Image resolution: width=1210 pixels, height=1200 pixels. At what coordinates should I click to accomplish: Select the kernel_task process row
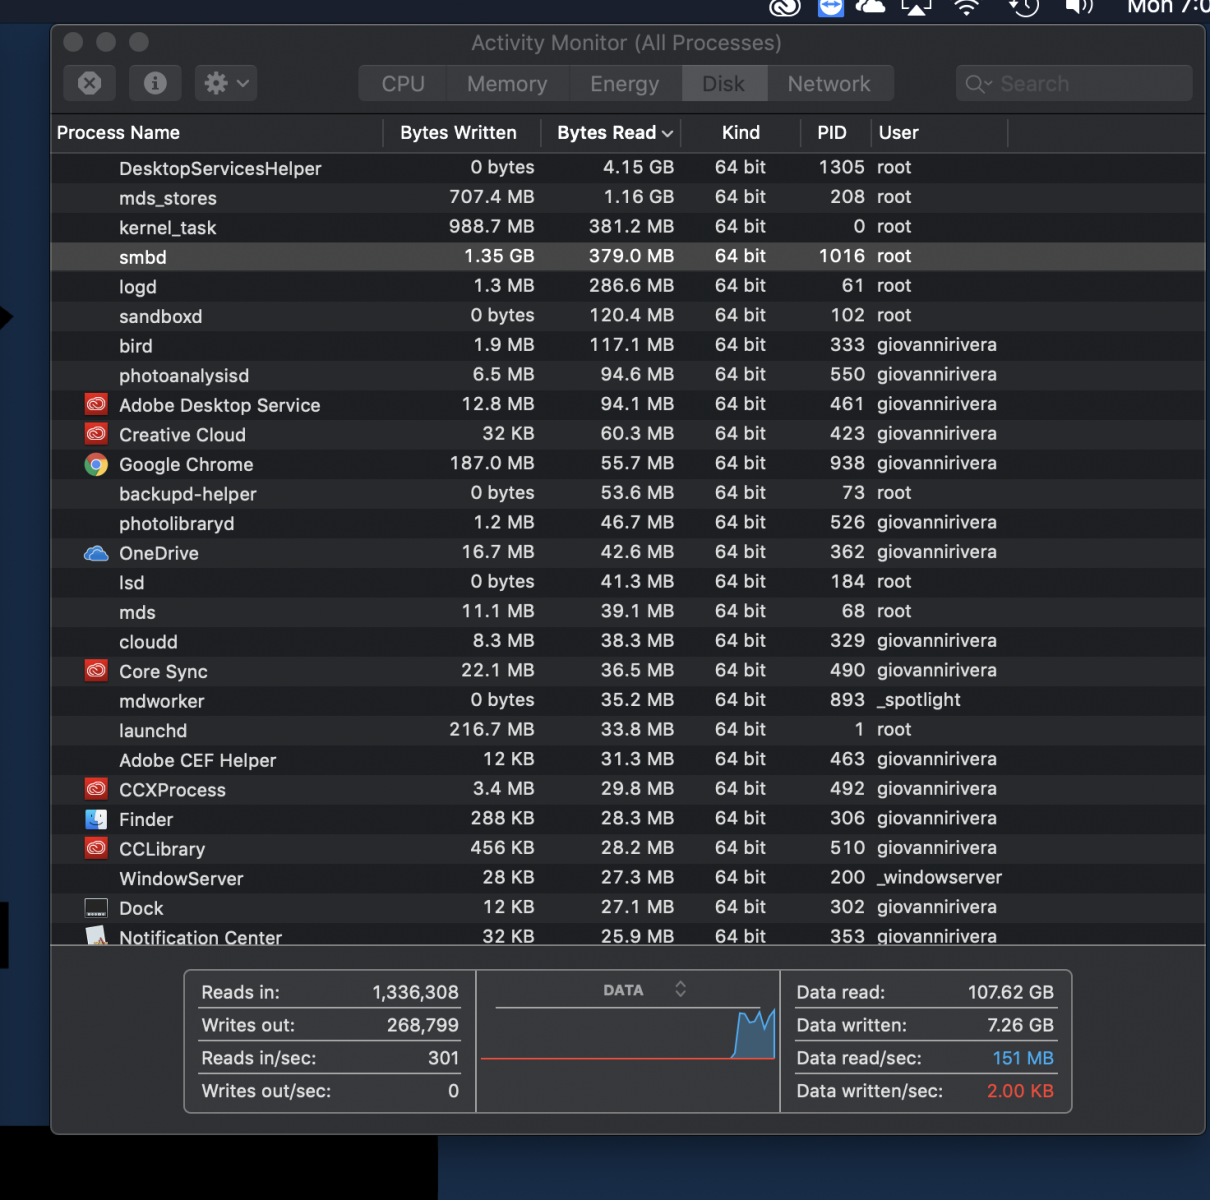[628, 227]
